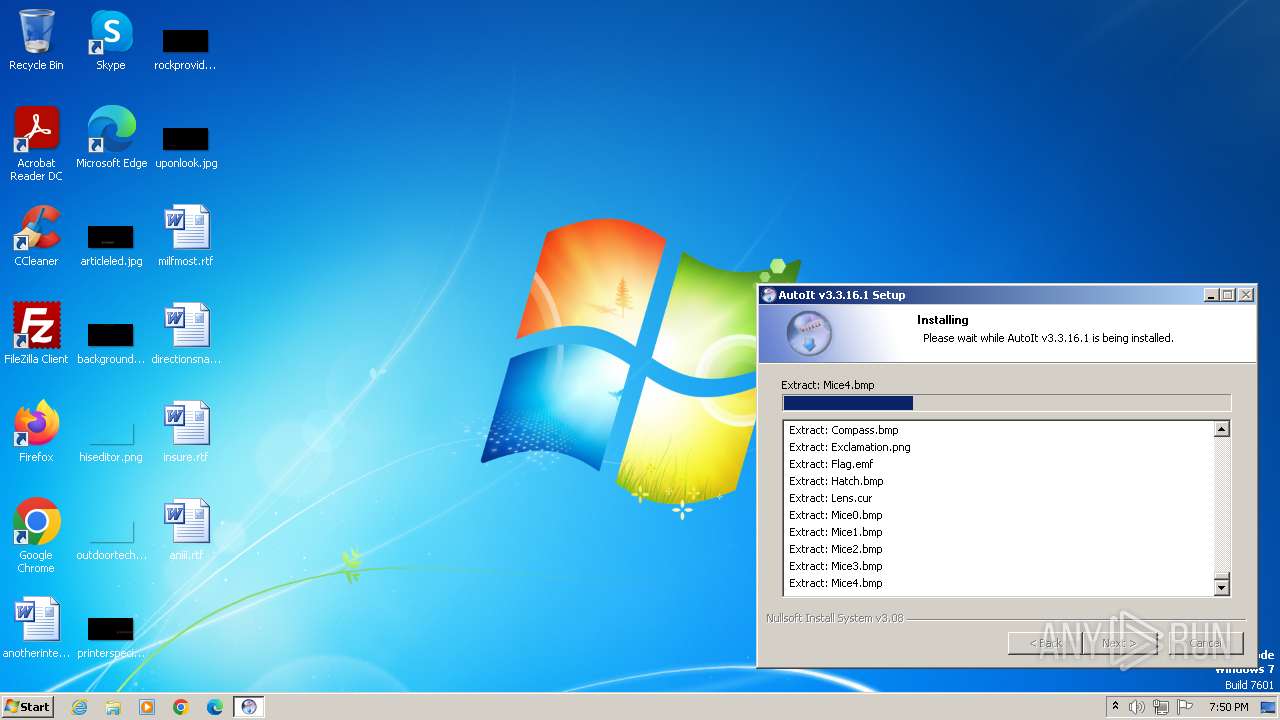Select insure.rtf document icon
This screenshot has height=720, width=1280.
click(186, 432)
